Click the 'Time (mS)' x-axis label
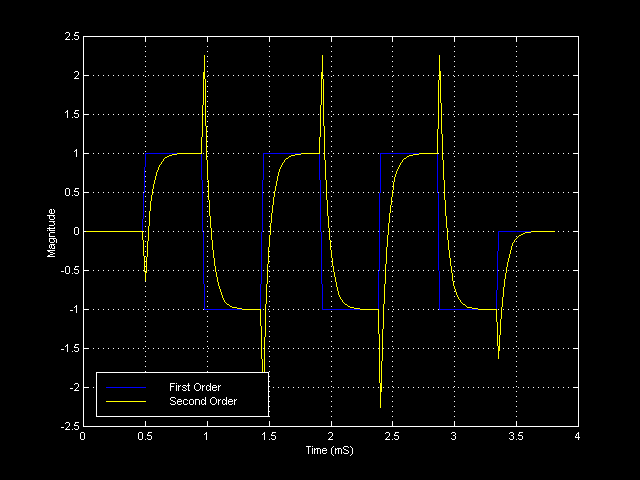 (330, 450)
